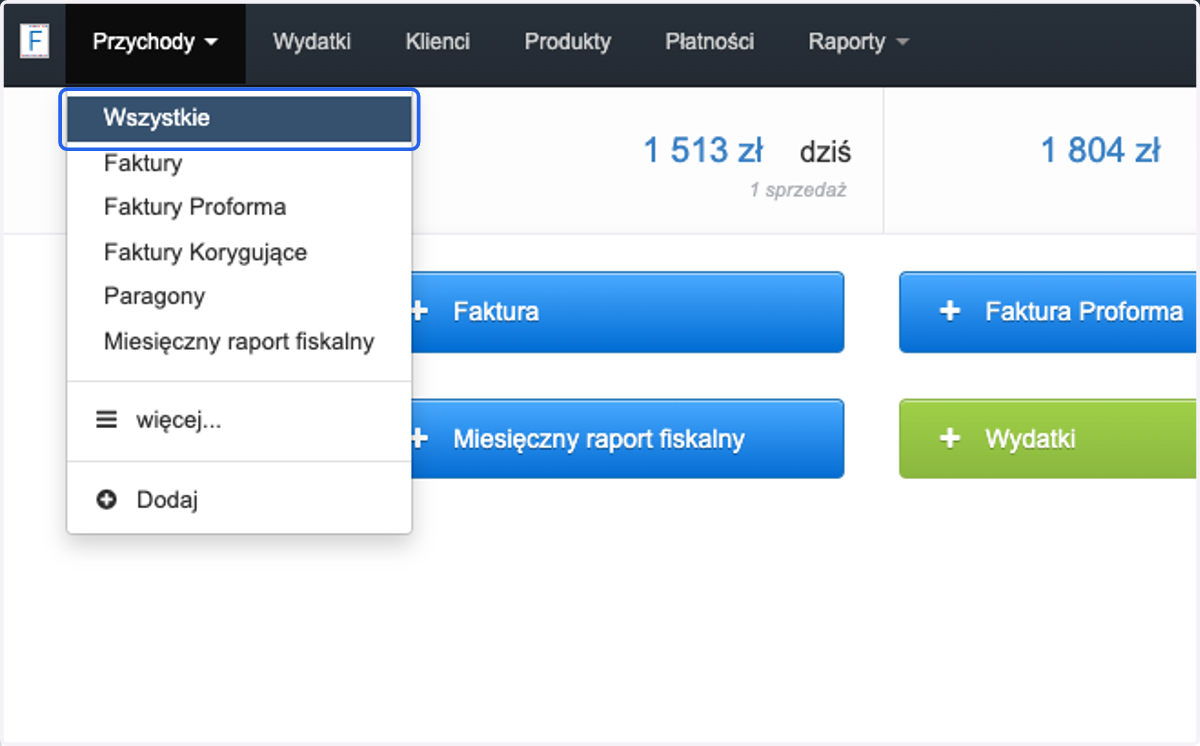Click the plus icon on Faktura Proforma button

click(x=949, y=311)
